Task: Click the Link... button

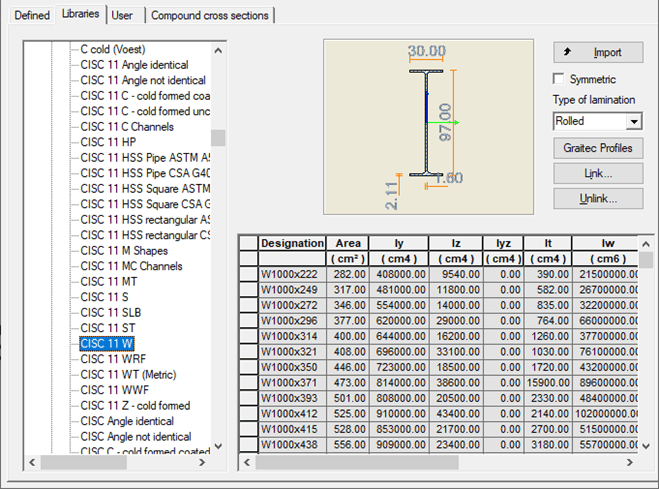Action: tap(597, 173)
